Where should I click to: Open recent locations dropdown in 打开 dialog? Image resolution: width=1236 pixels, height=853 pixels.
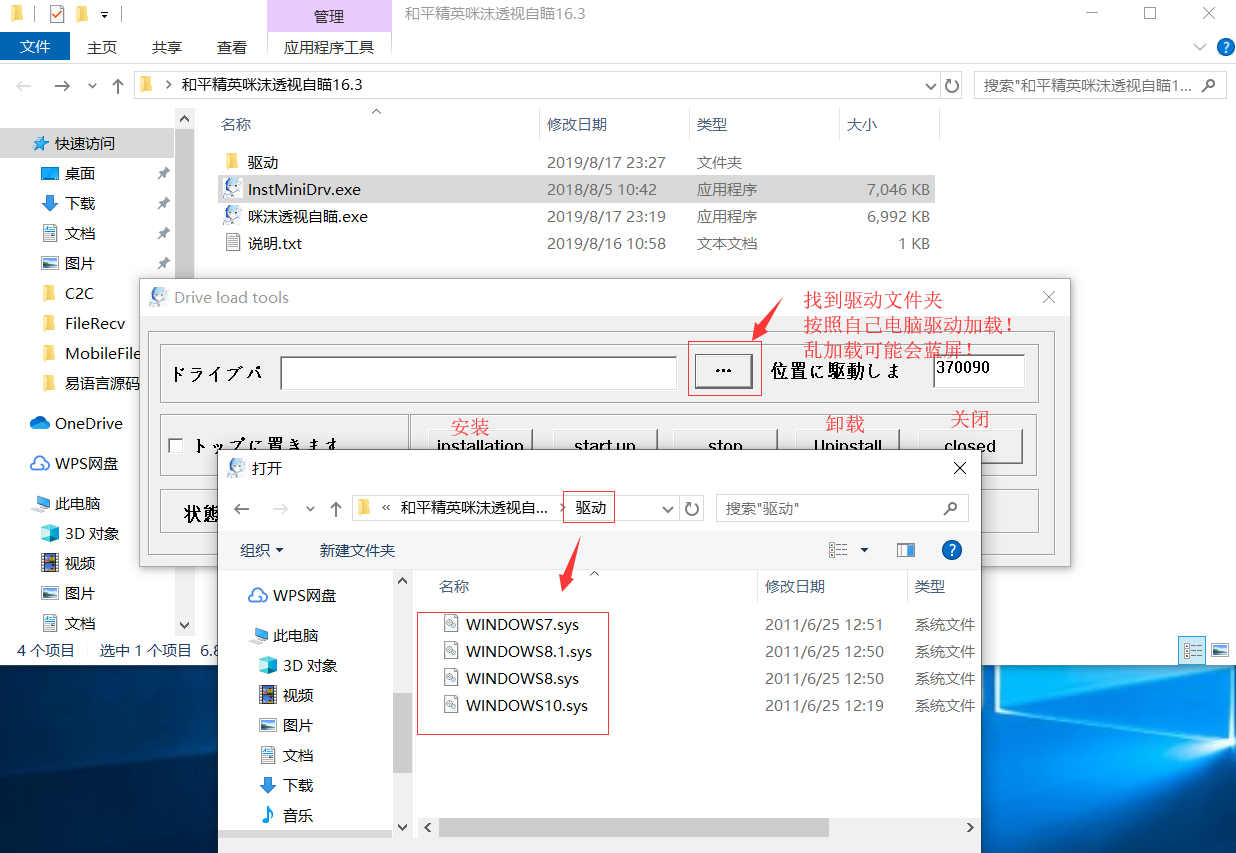[311, 509]
